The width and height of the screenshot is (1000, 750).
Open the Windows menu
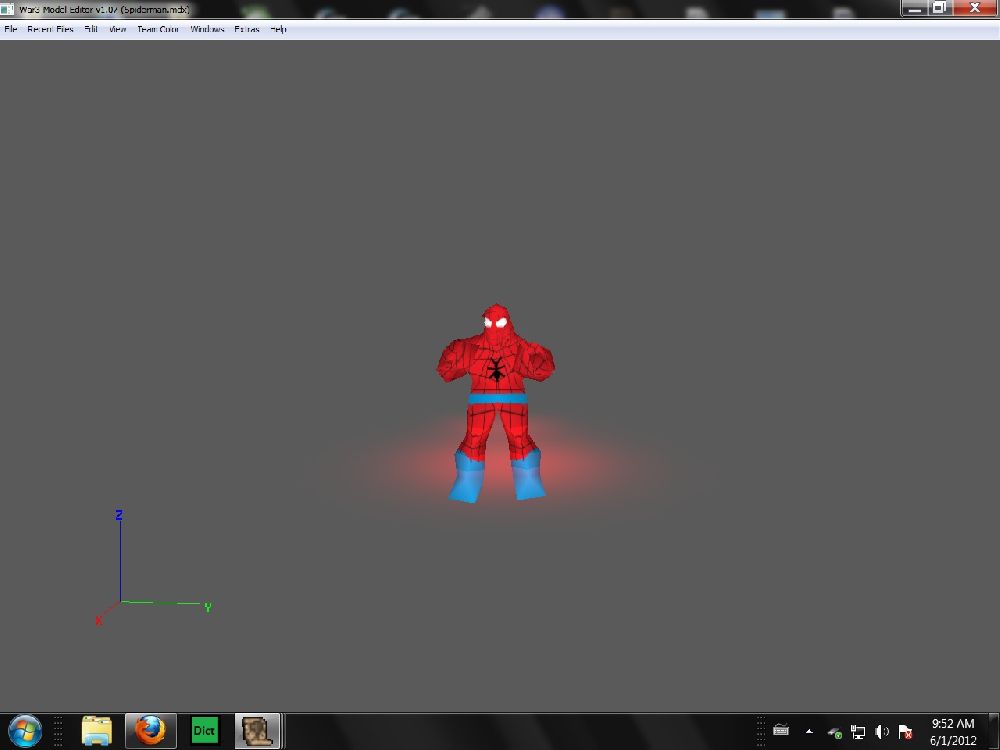(207, 29)
